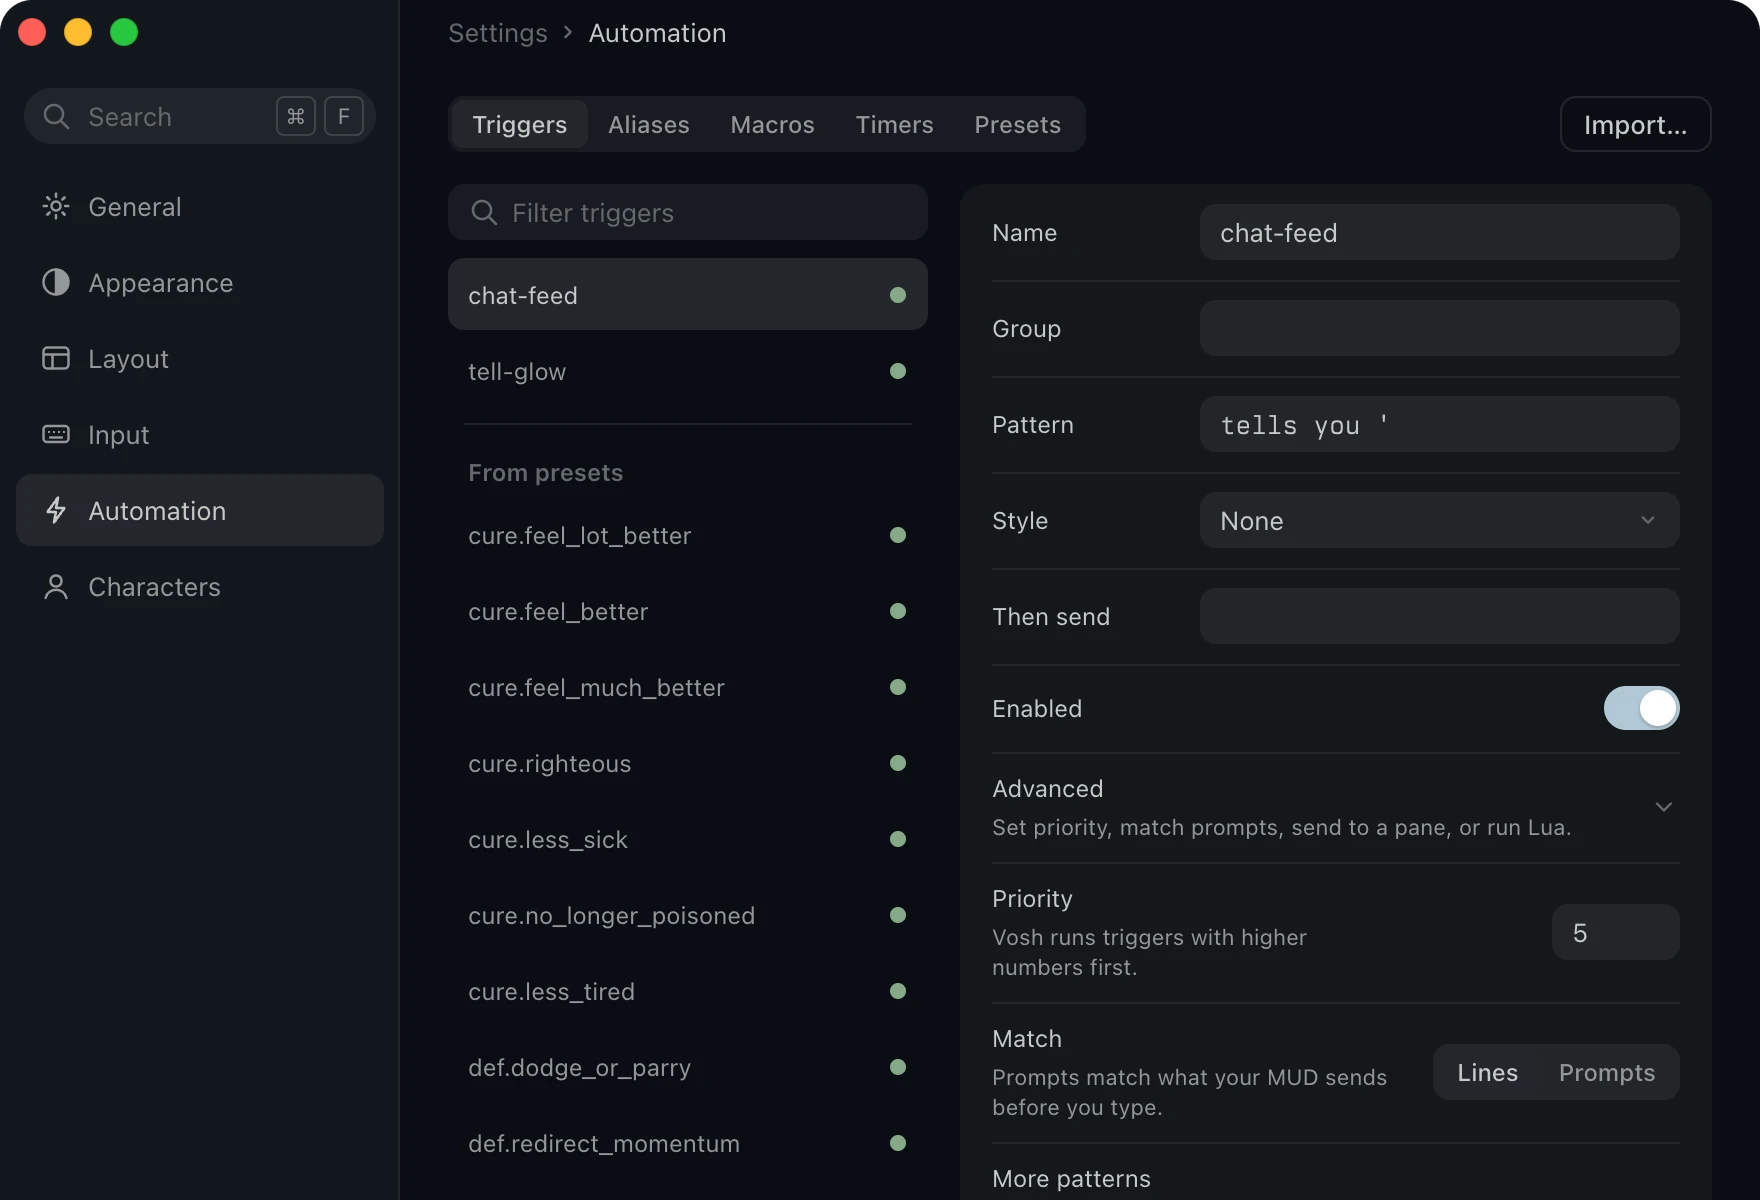This screenshot has width=1760, height=1200.
Task: Select the chat-feed trigger
Action: pyautogui.click(x=688, y=294)
